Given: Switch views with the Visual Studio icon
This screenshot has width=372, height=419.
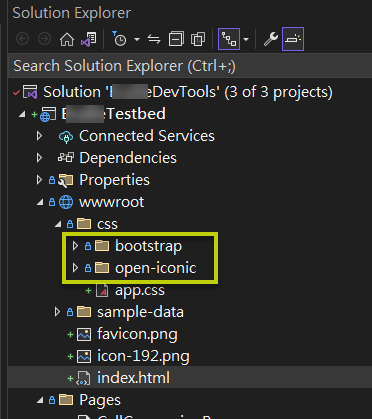Looking at the screenshot, I should [89, 39].
